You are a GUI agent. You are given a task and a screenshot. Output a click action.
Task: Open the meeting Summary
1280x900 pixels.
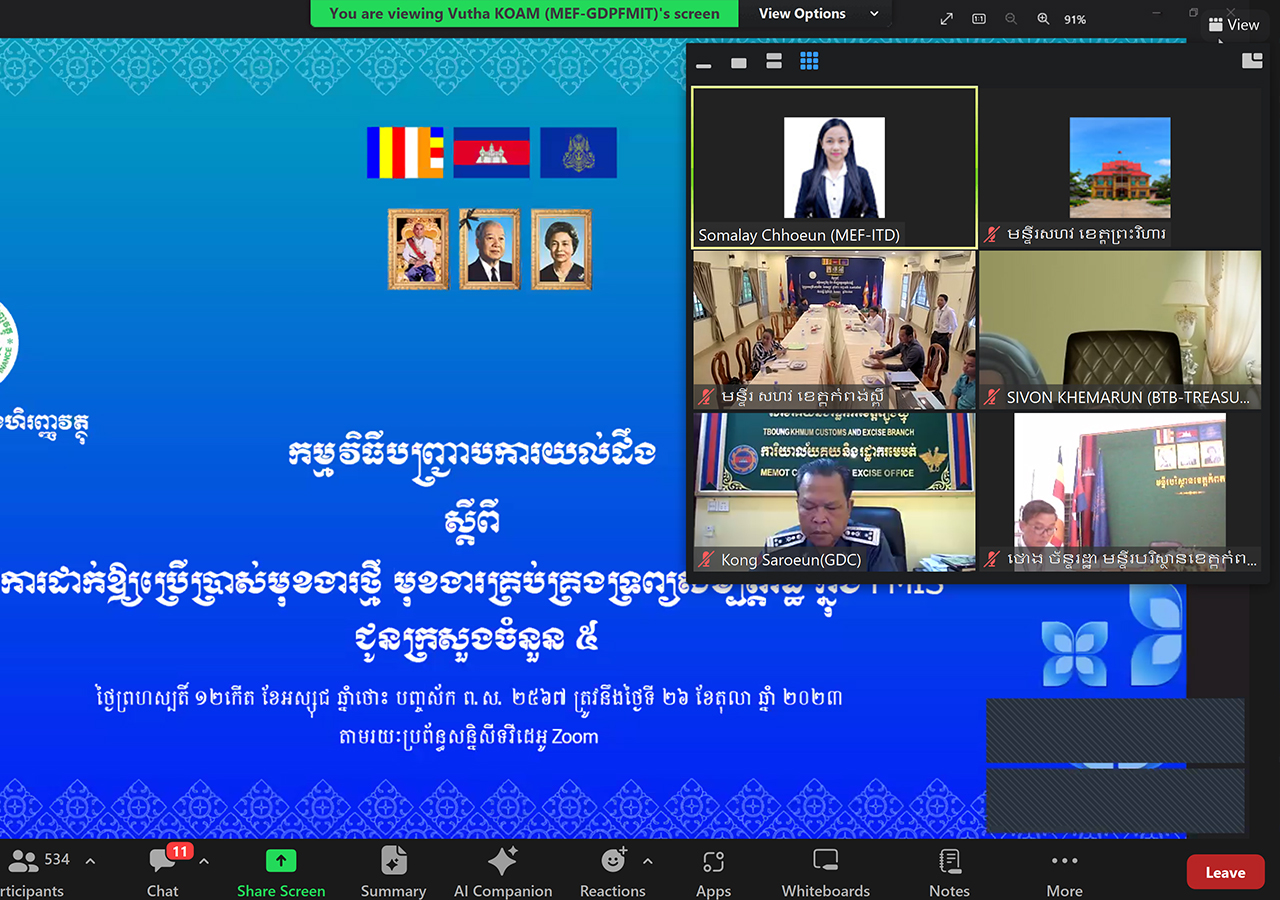tap(393, 872)
